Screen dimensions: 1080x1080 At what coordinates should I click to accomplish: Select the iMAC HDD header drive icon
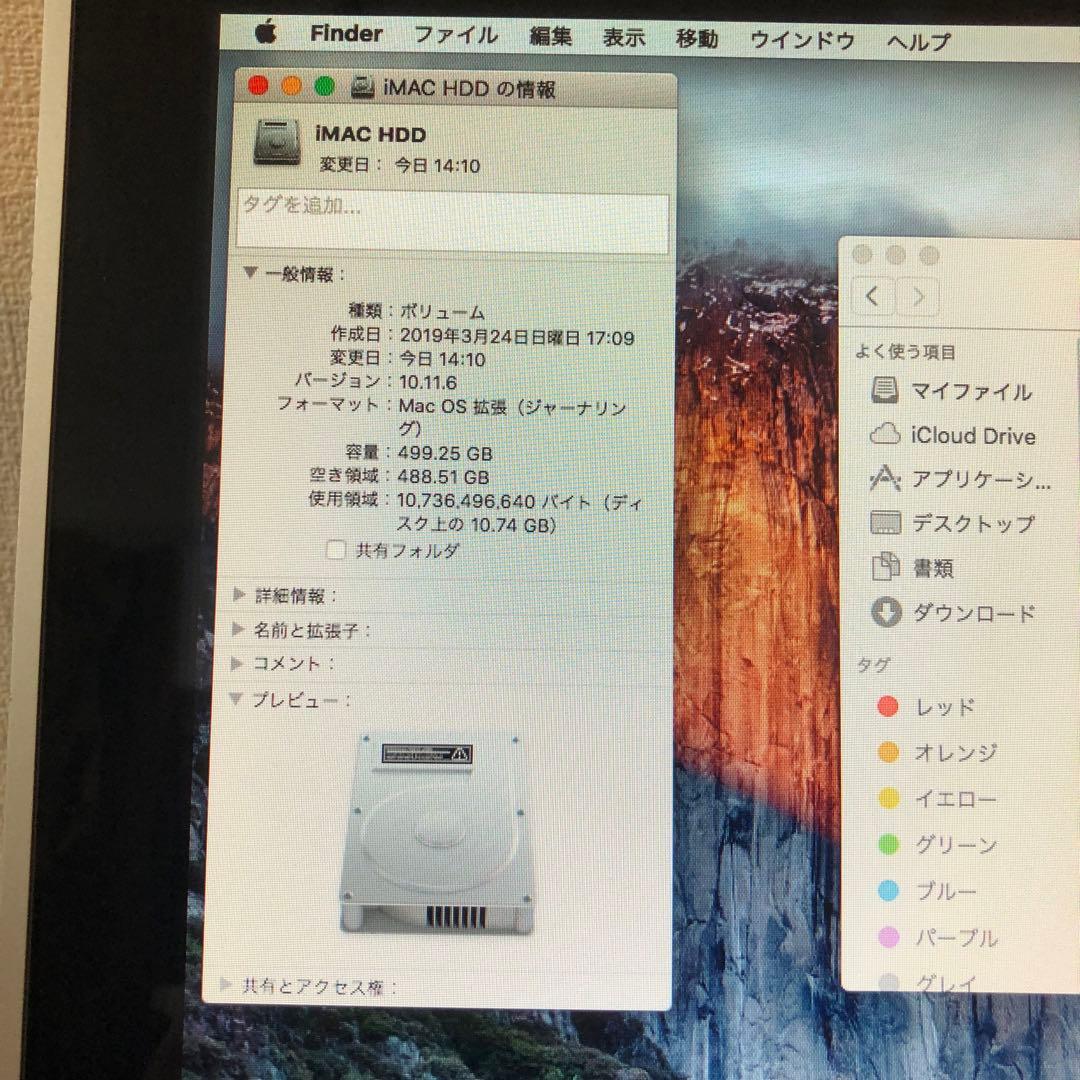coord(277,142)
